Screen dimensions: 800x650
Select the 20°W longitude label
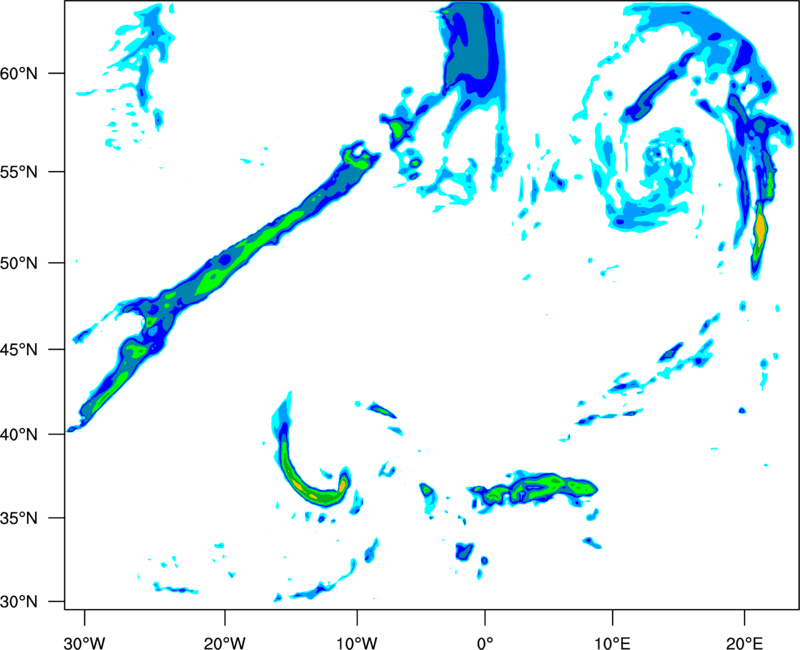tap(224, 643)
